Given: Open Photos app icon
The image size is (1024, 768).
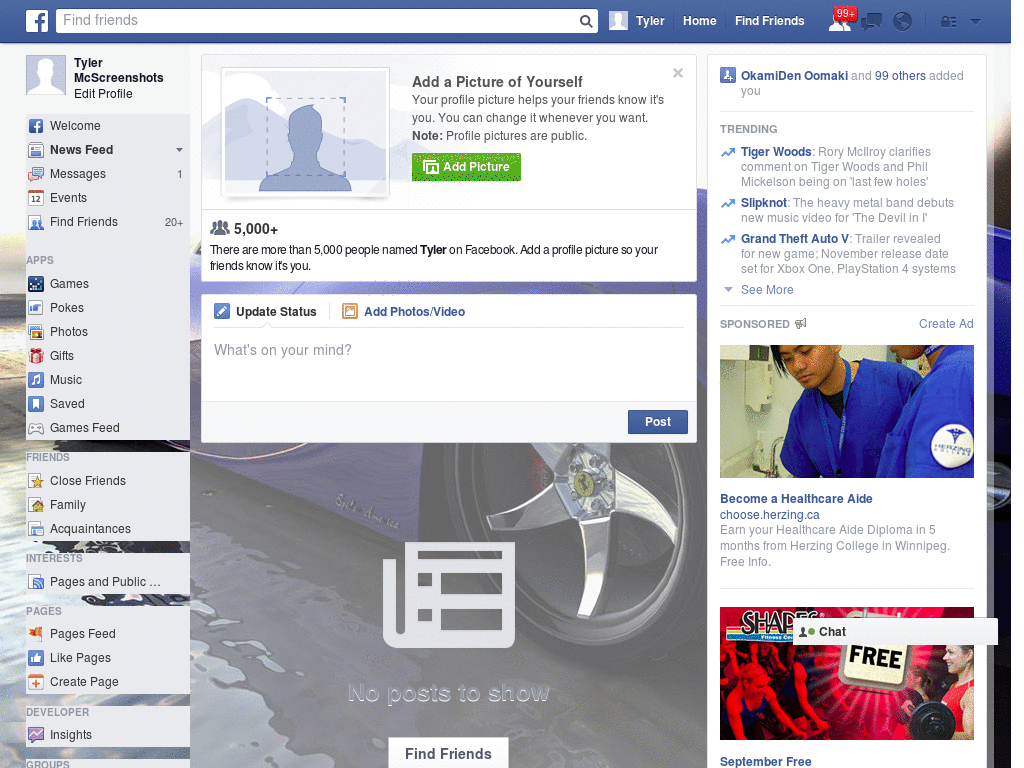Looking at the screenshot, I should 36,332.
